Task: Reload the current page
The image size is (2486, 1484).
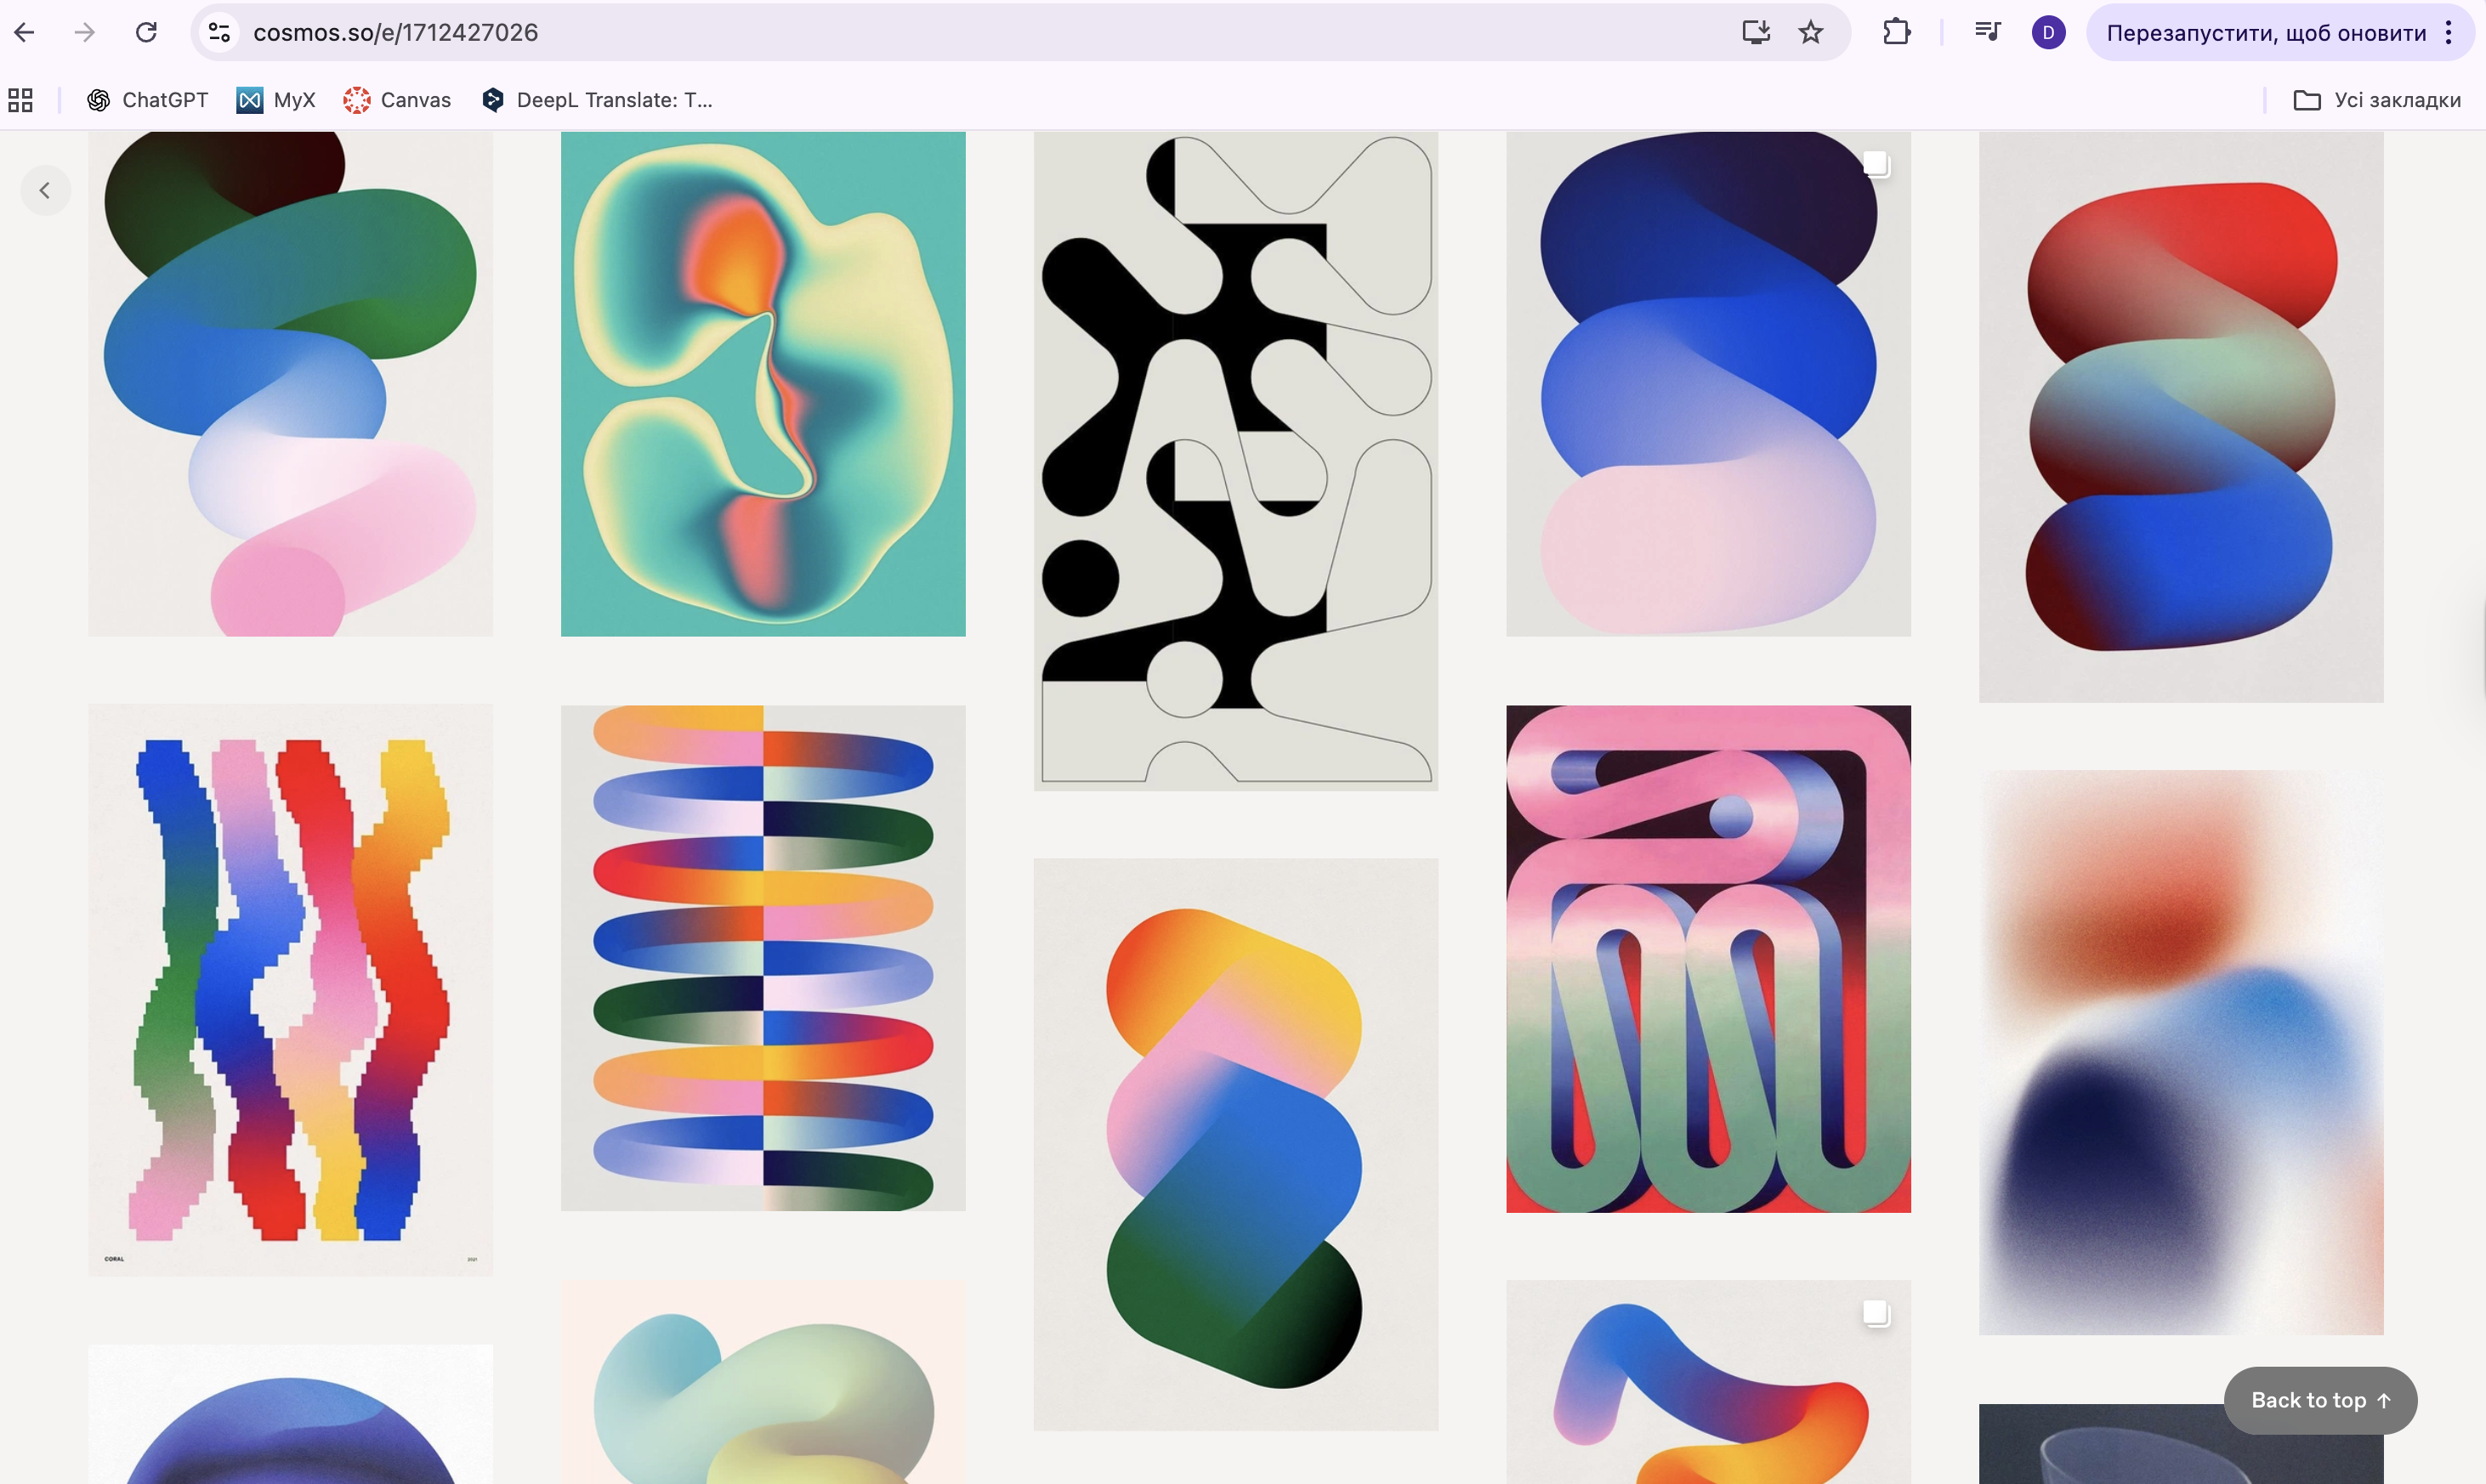Action: click(x=146, y=33)
